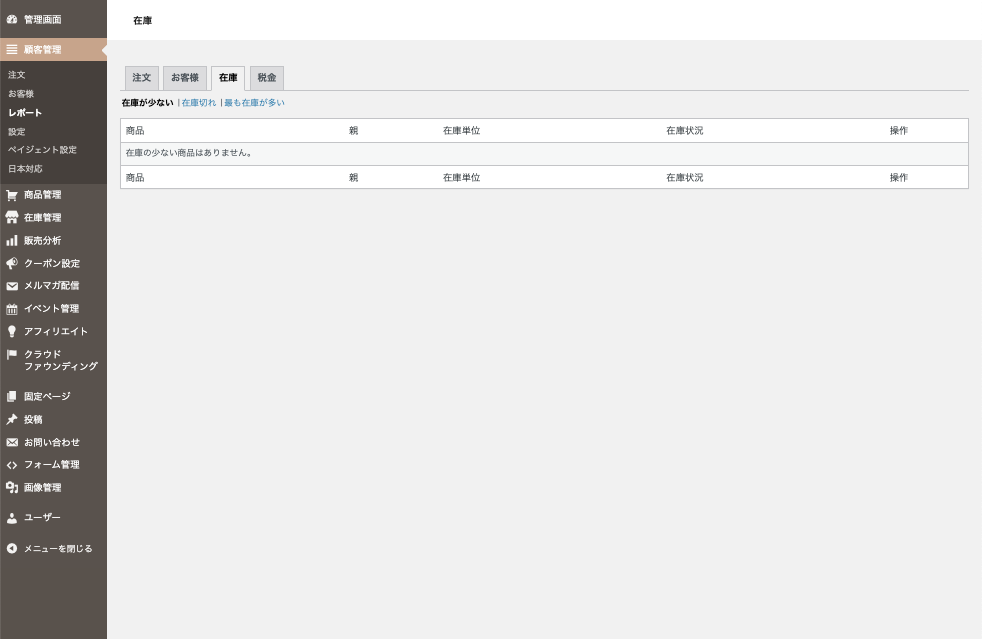The image size is (982, 639).
Task: Click the 商品管理 cart icon
Action: tap(12, 195)
